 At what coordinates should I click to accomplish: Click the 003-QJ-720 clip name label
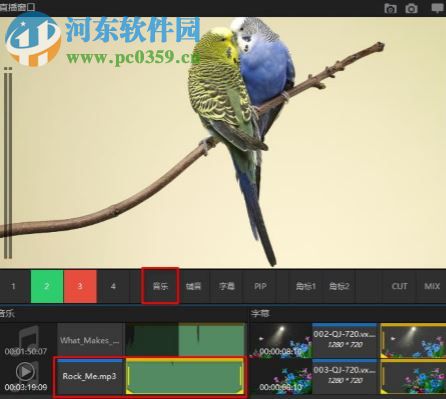tap(345, 370)
